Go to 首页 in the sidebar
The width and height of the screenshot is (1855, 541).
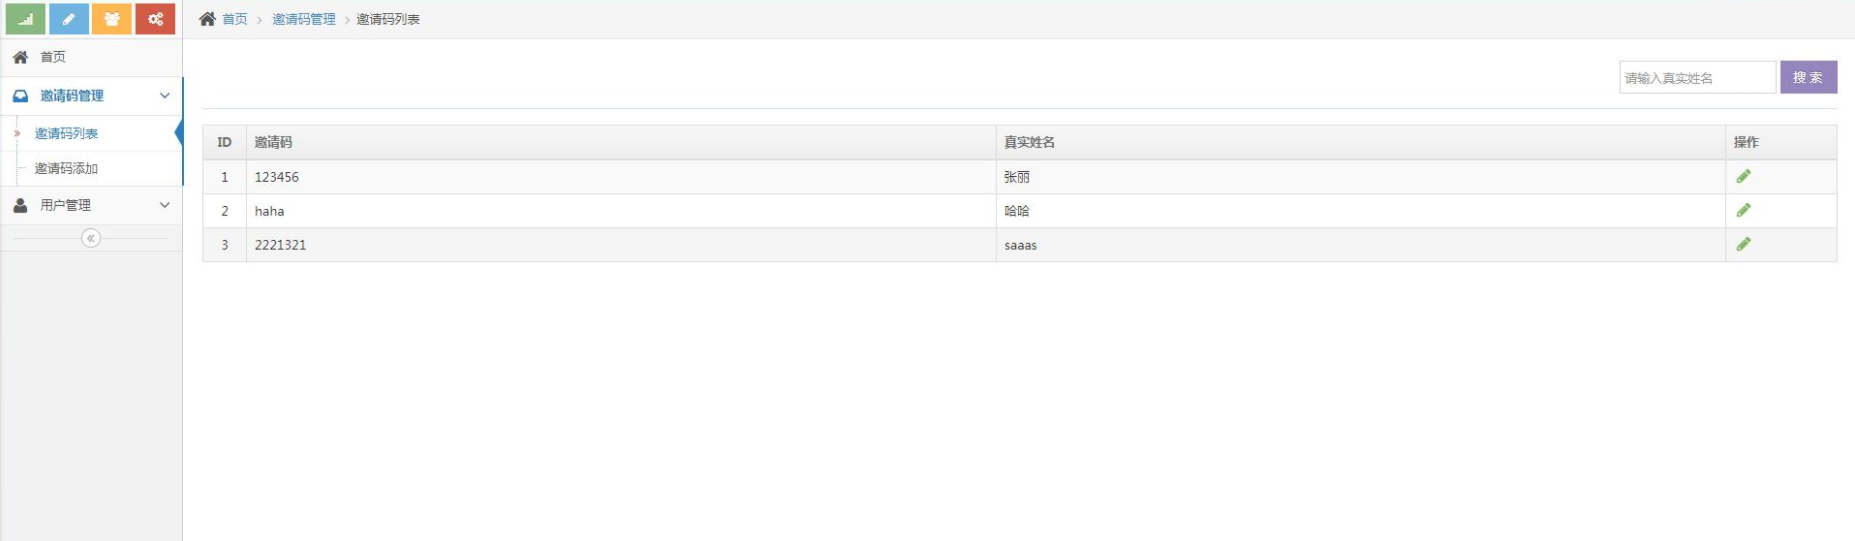(x=52, y=57)
